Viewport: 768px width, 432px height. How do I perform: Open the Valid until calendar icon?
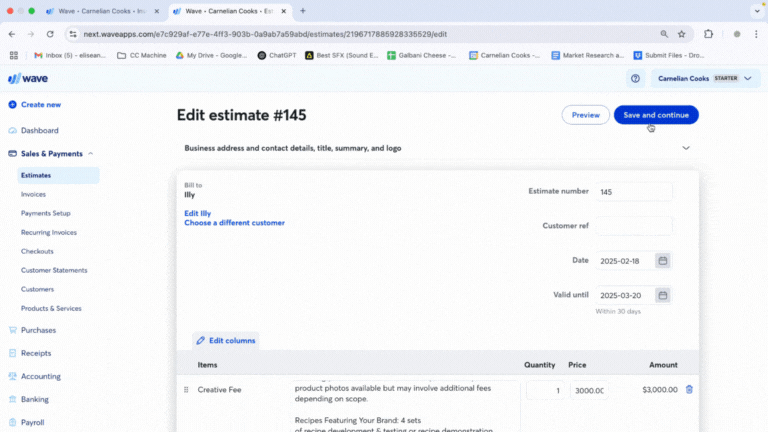(662, 296)
